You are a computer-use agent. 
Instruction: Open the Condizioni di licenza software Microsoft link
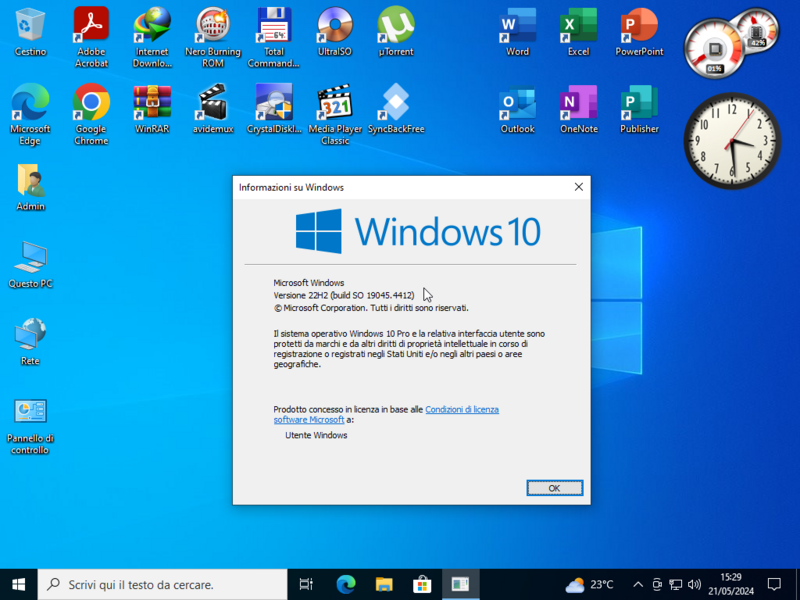[x=461, y=409]
